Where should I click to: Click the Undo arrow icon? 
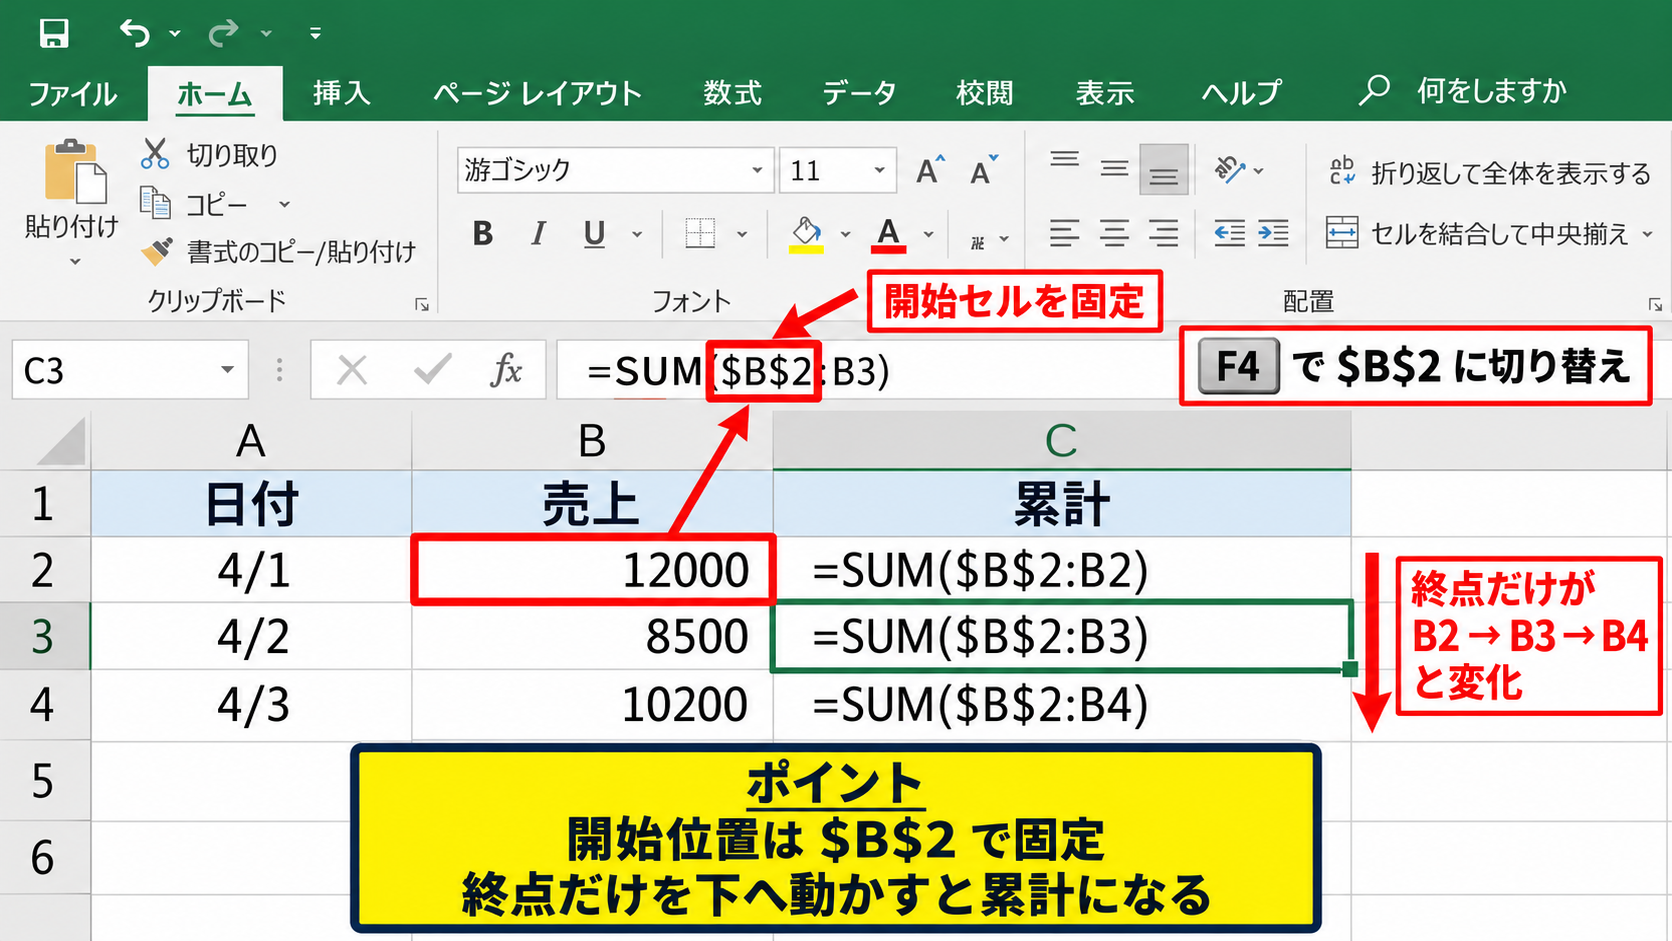134,33
